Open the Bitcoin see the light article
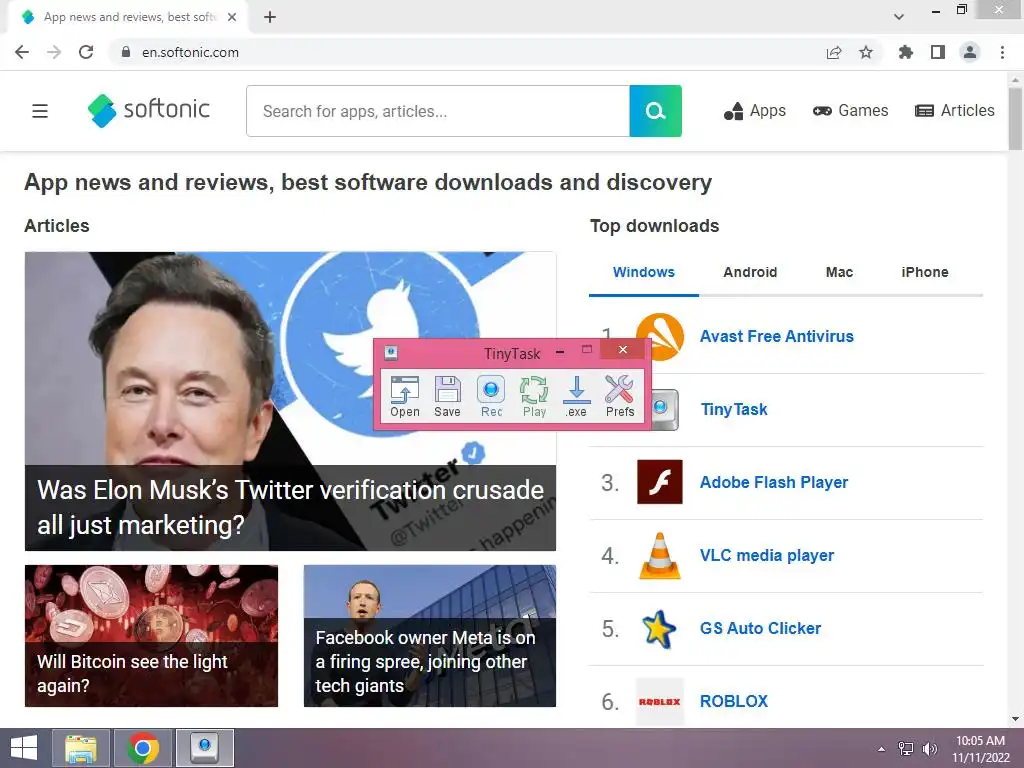Screen dimensions: 1024x768 point(152,635)
